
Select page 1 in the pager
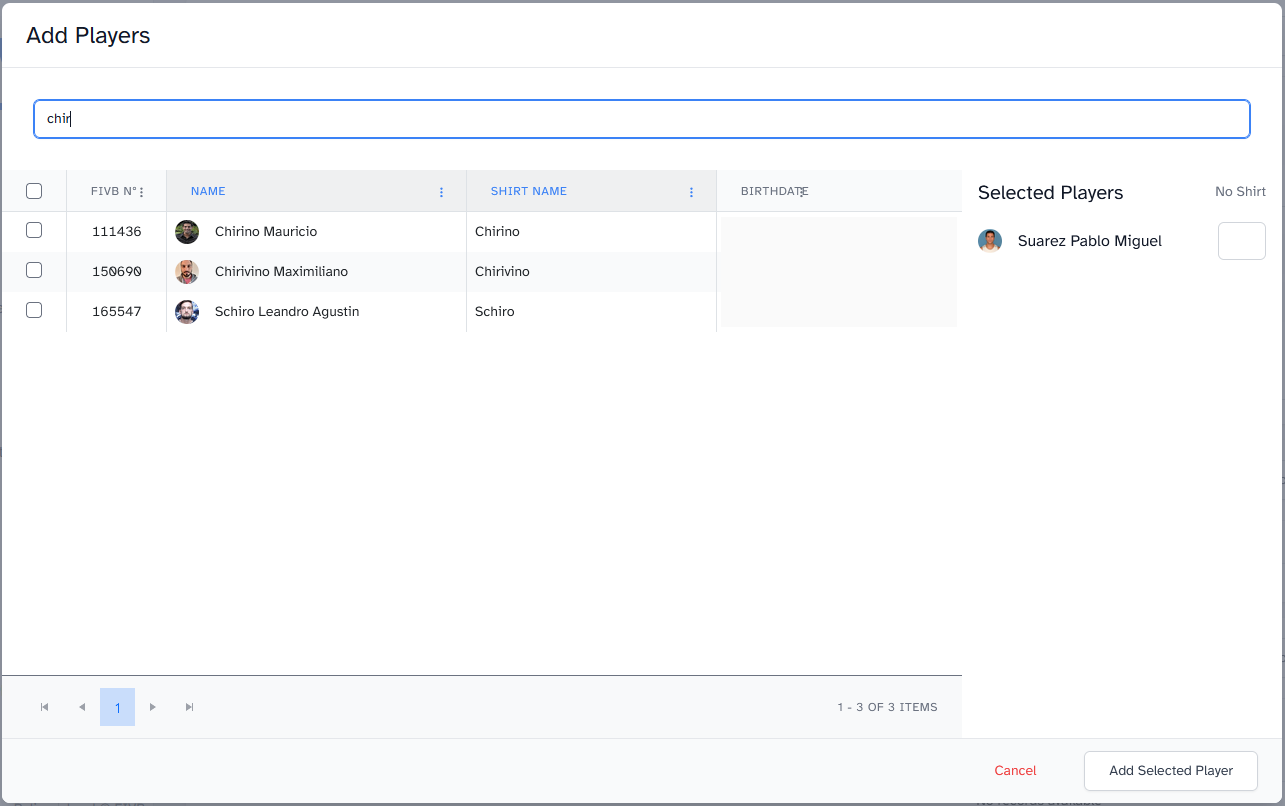pyautogui.click(x=117, y=707)
